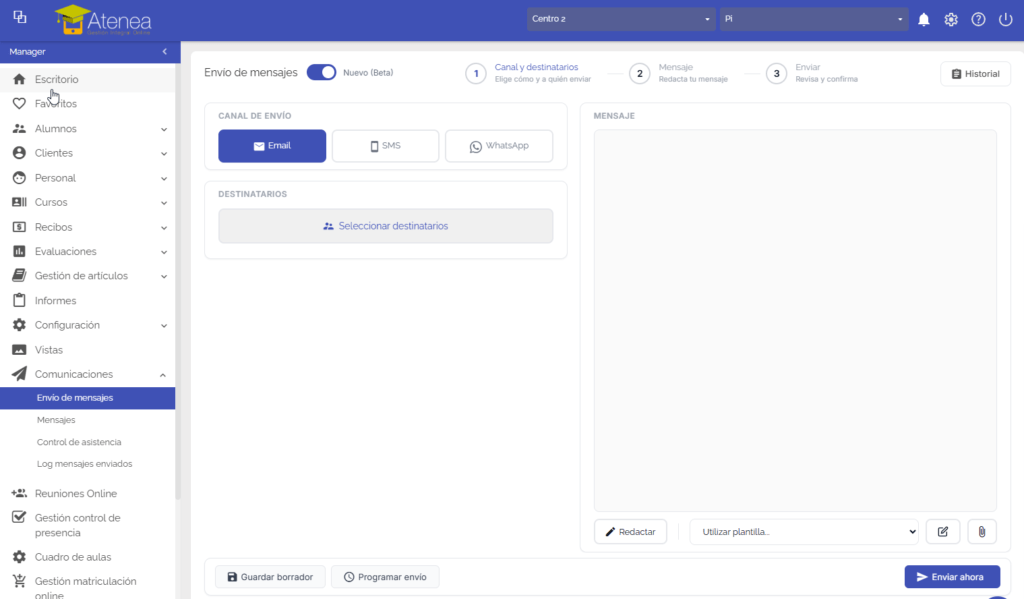Image resolution: width=1024 pixels, height=599 pixels.
Task: Click the Gestión matriculación online cart icon
Action: (x=19, y=581)
